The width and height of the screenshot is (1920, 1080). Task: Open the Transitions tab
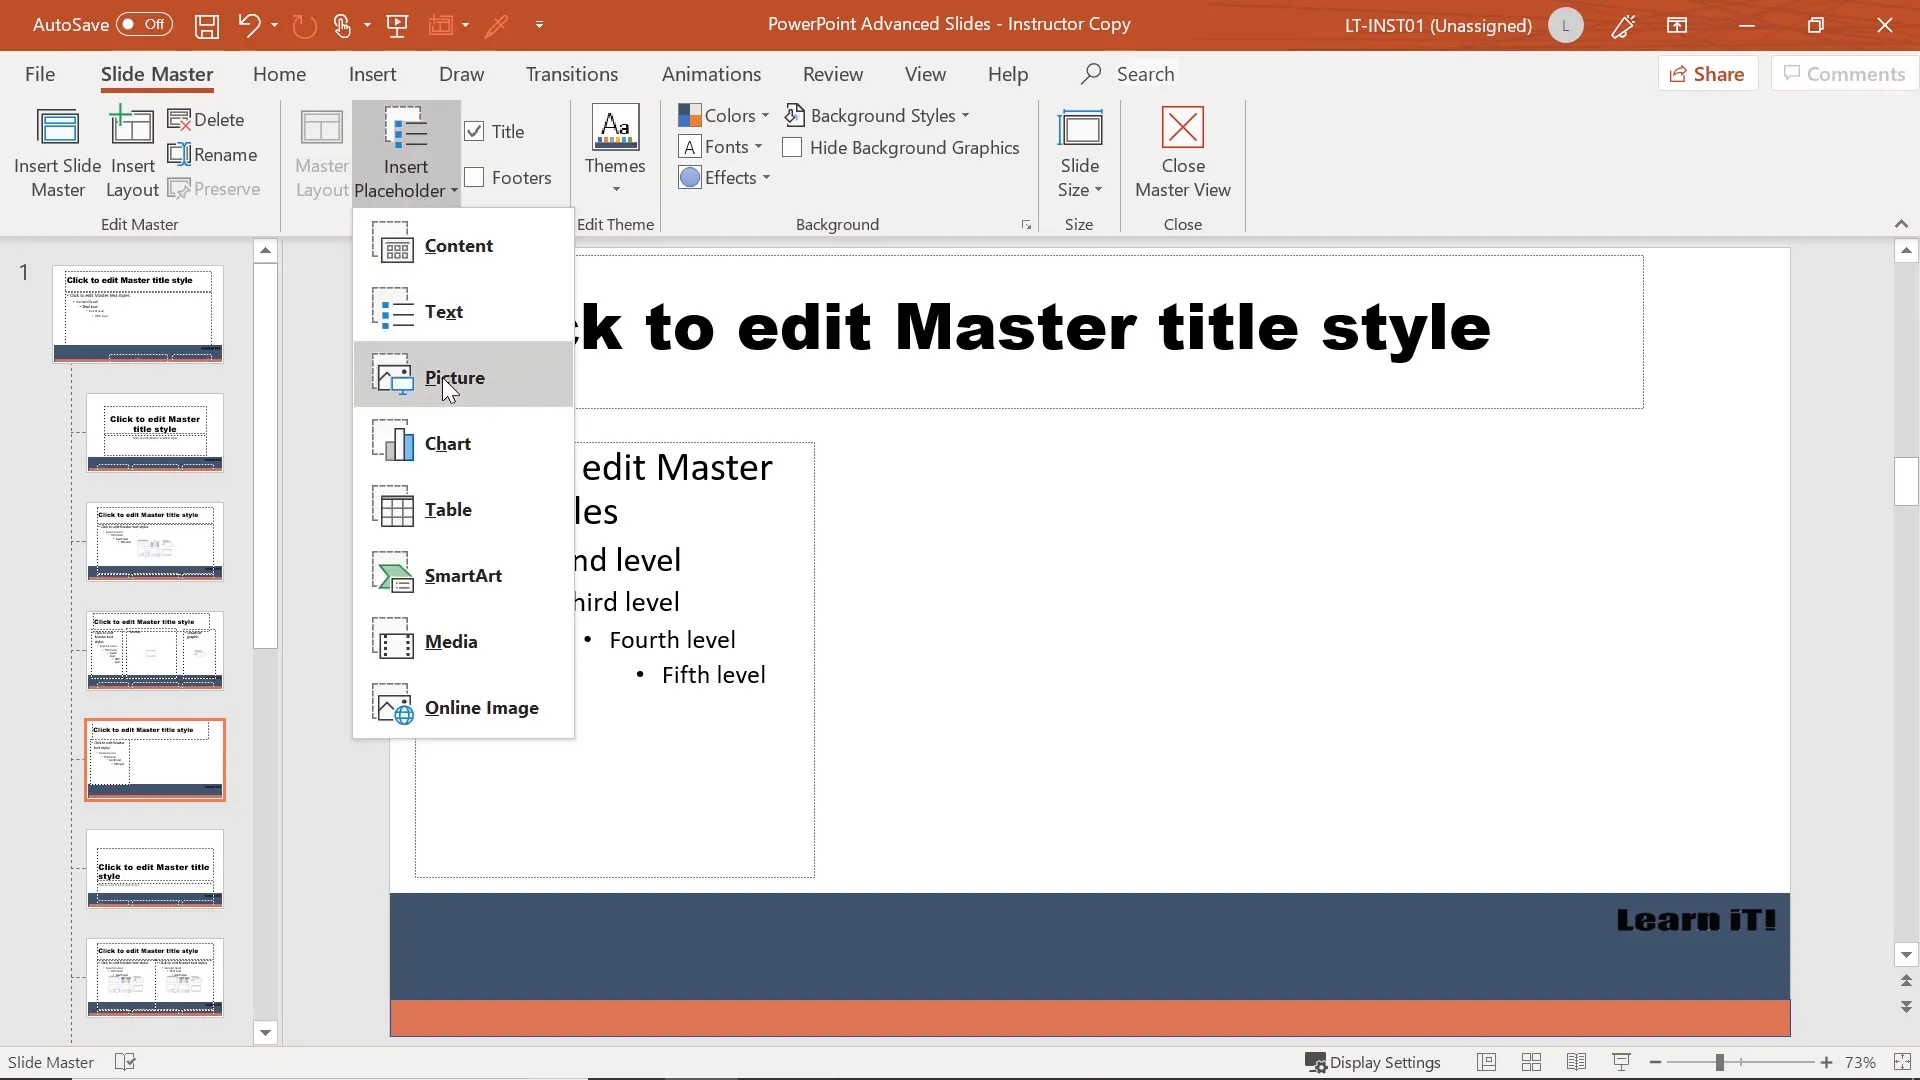click(x=572, y=74)
